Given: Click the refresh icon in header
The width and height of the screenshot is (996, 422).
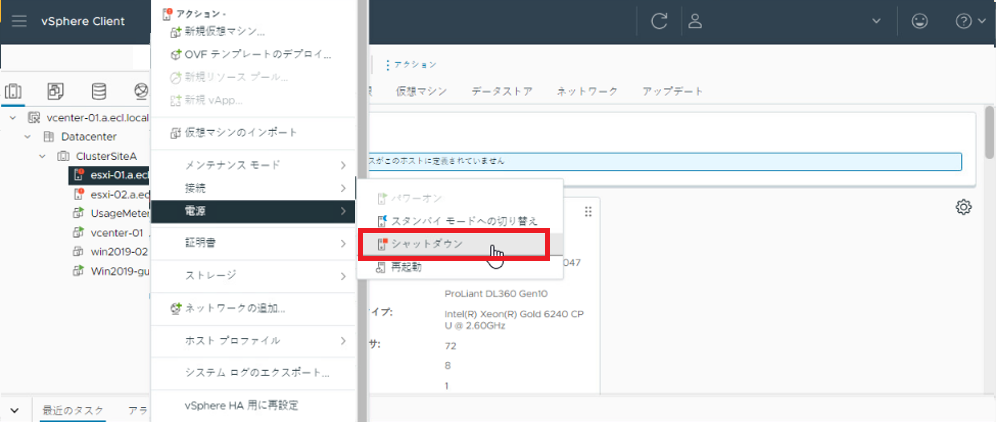Looking at the screenshot, I should tap(659, 21).
